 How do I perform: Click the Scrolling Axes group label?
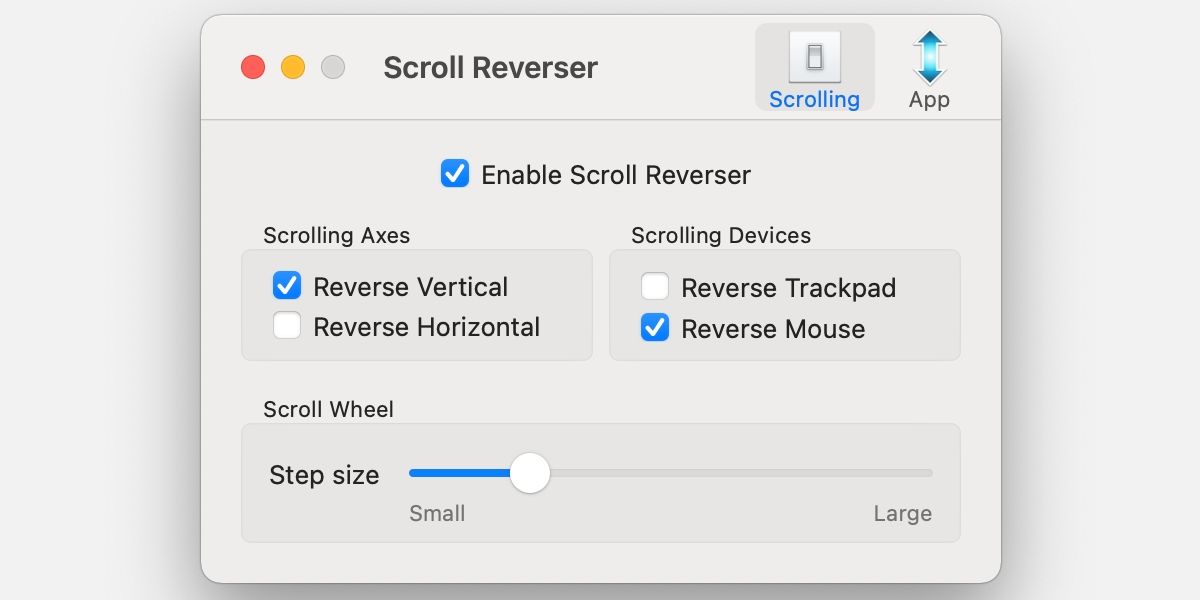click(337, 236)
